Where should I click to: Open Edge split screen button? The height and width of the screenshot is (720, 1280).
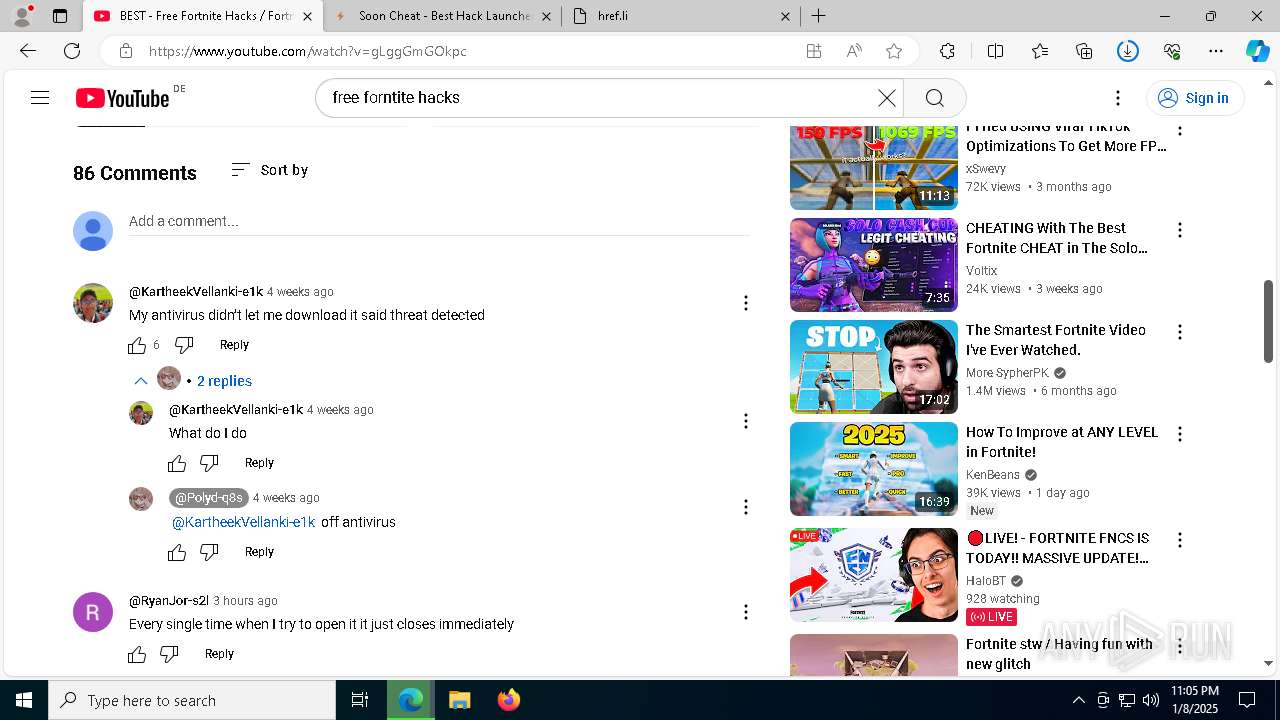point(995,51)
